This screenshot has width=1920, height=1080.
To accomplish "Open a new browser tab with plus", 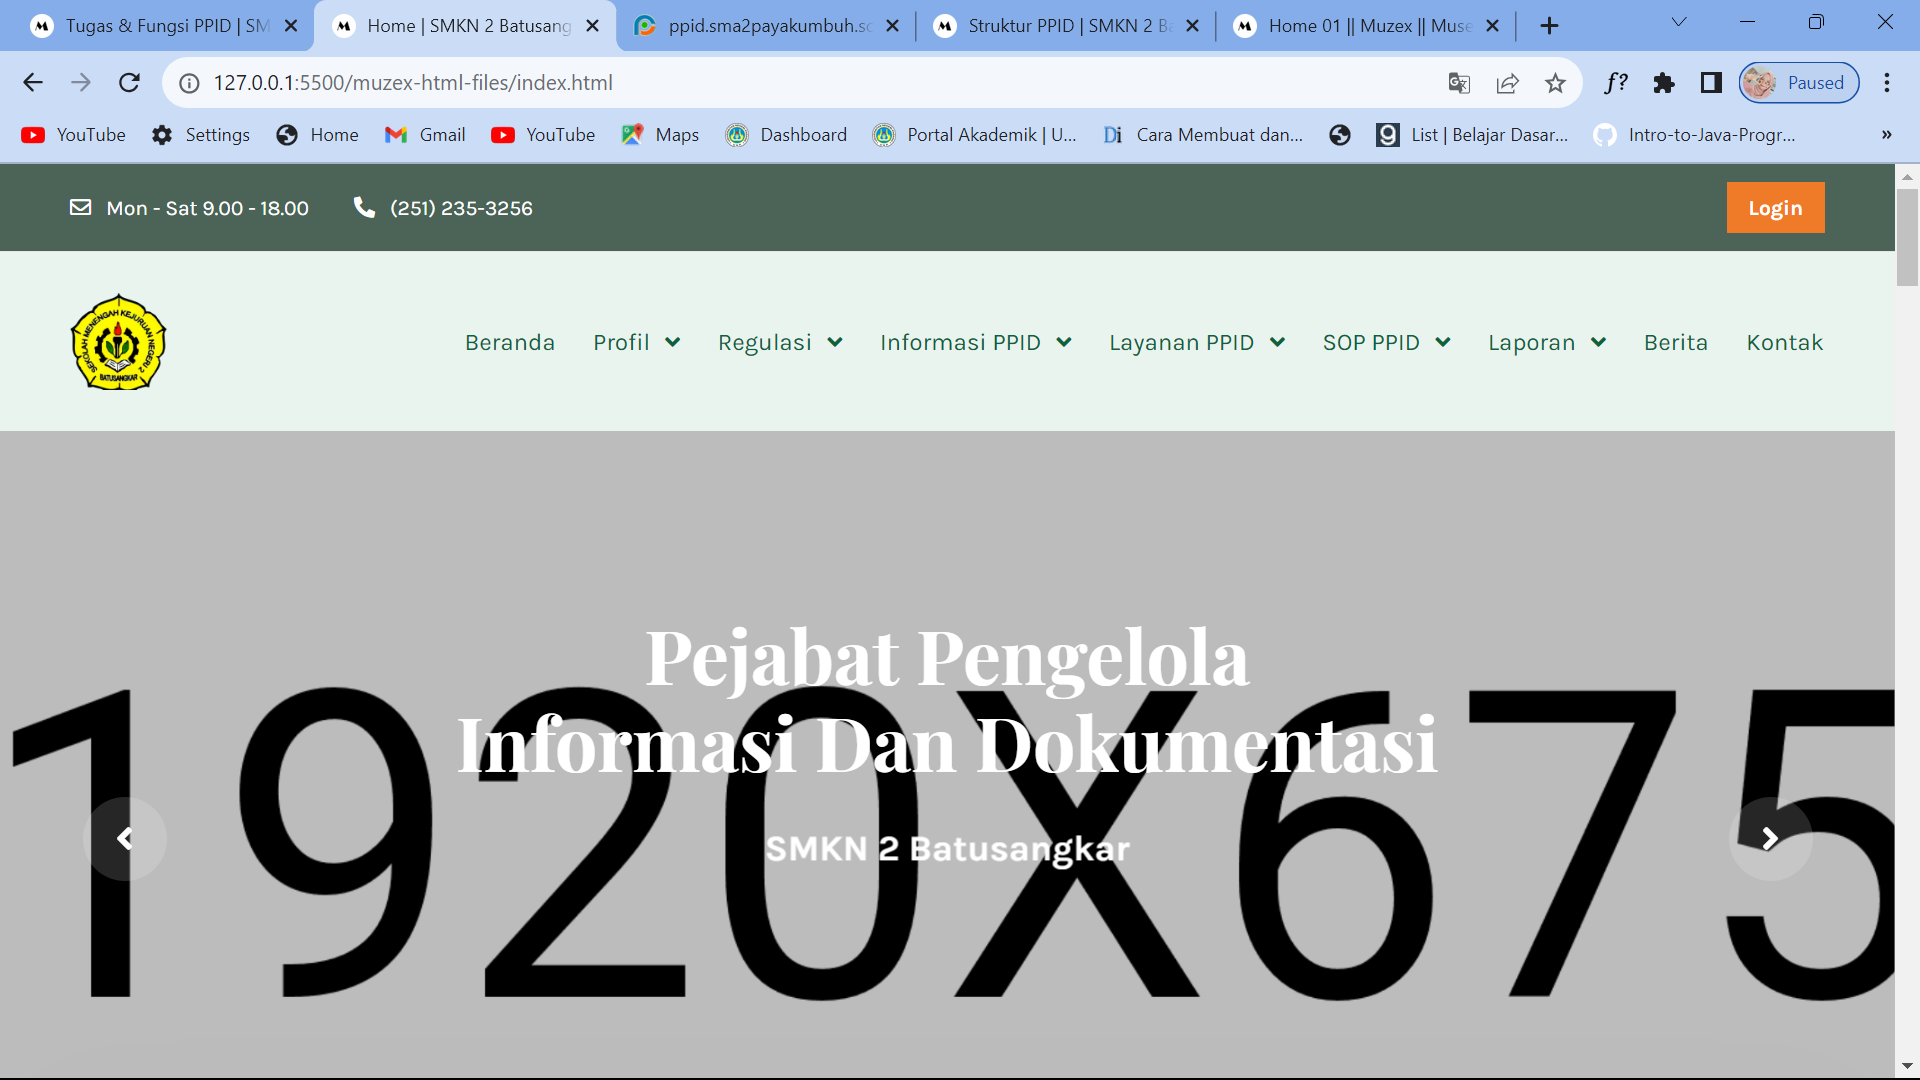I will pyautogui.click(x=1549, y=26).
